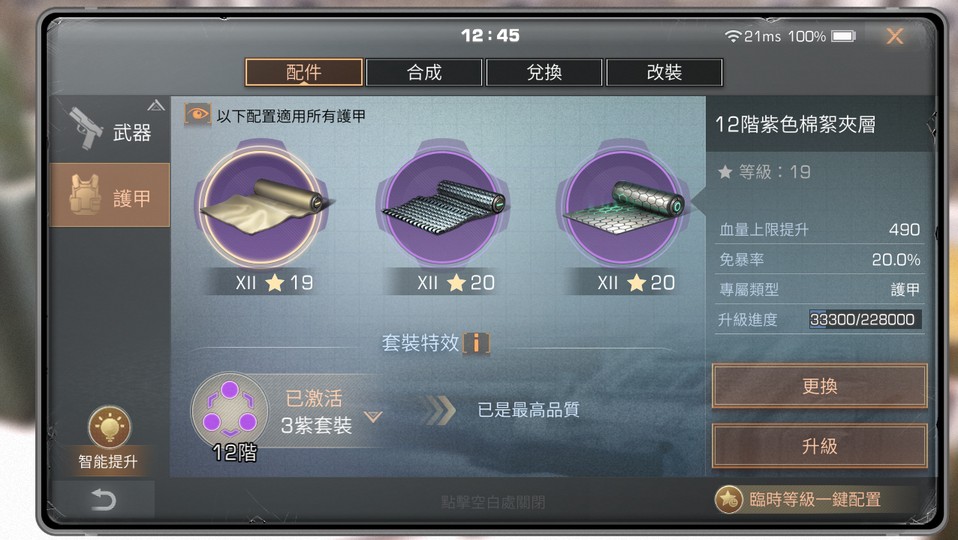Select the 護甲 armor category

(109, 195)
